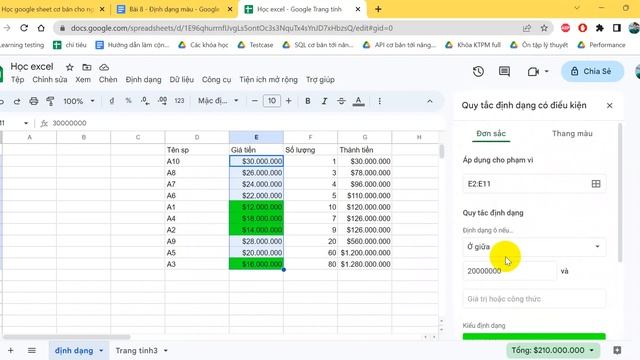
Task: Open more toolbar options
Action: pos(380,101)
